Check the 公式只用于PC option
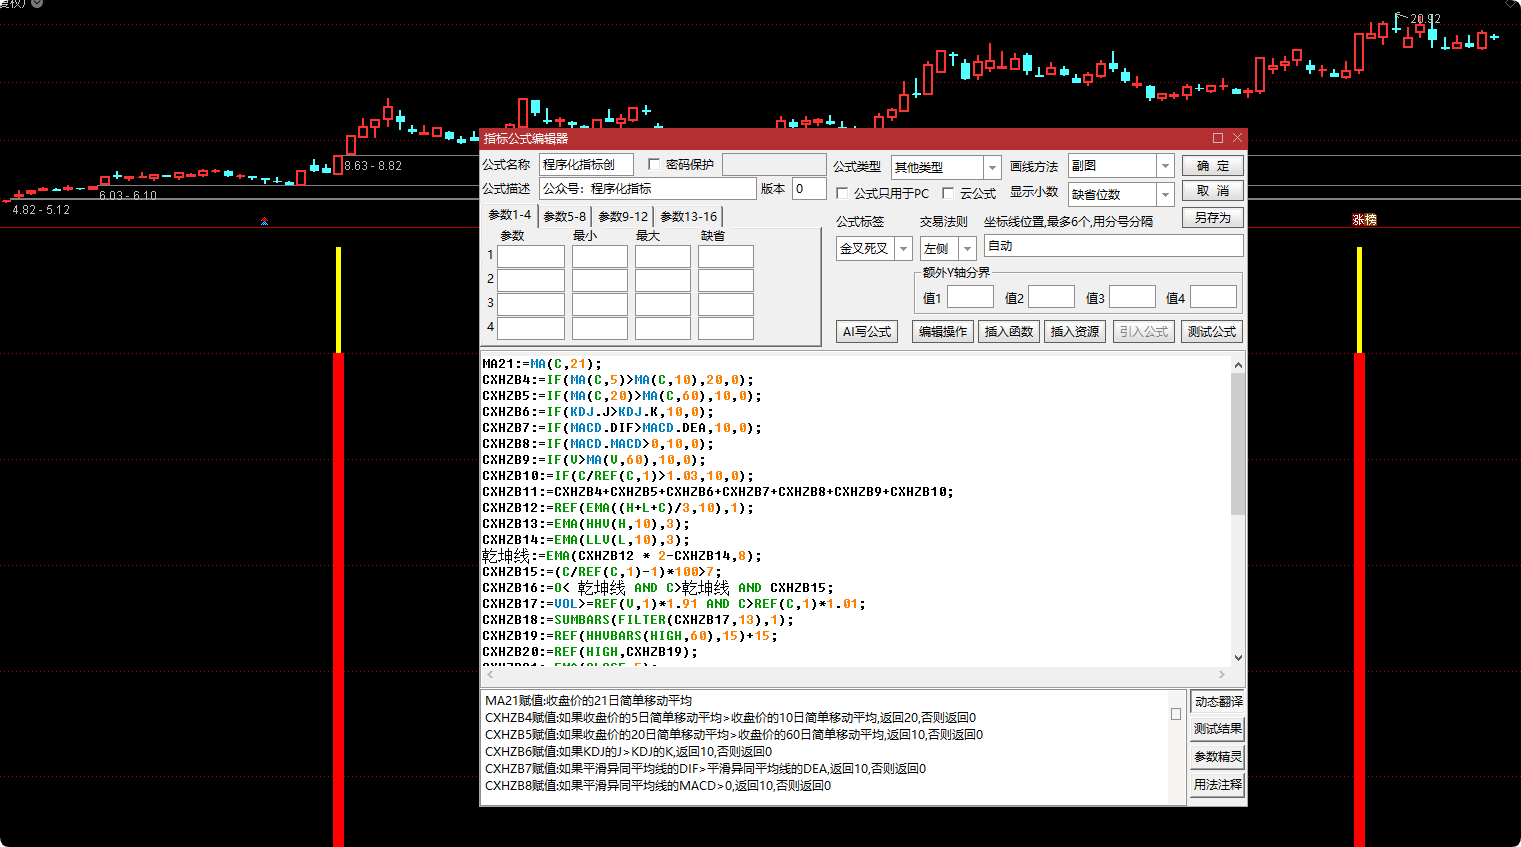1521x847 pixels. pos(842,194)
